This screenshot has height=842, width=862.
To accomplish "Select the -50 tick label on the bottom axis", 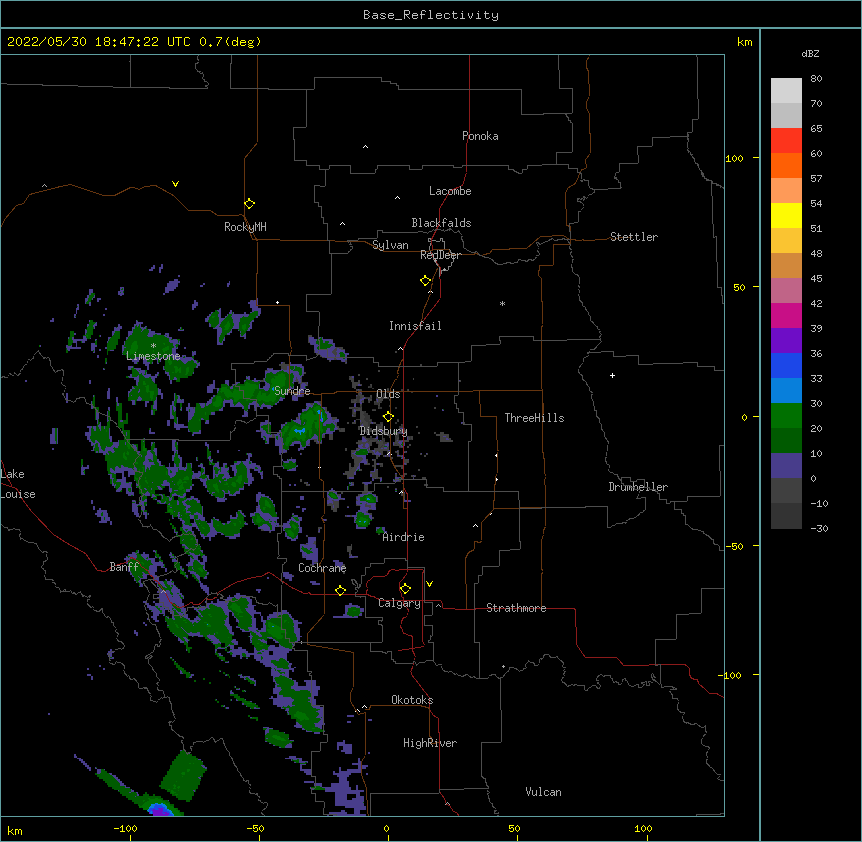I will coord(255,828).
